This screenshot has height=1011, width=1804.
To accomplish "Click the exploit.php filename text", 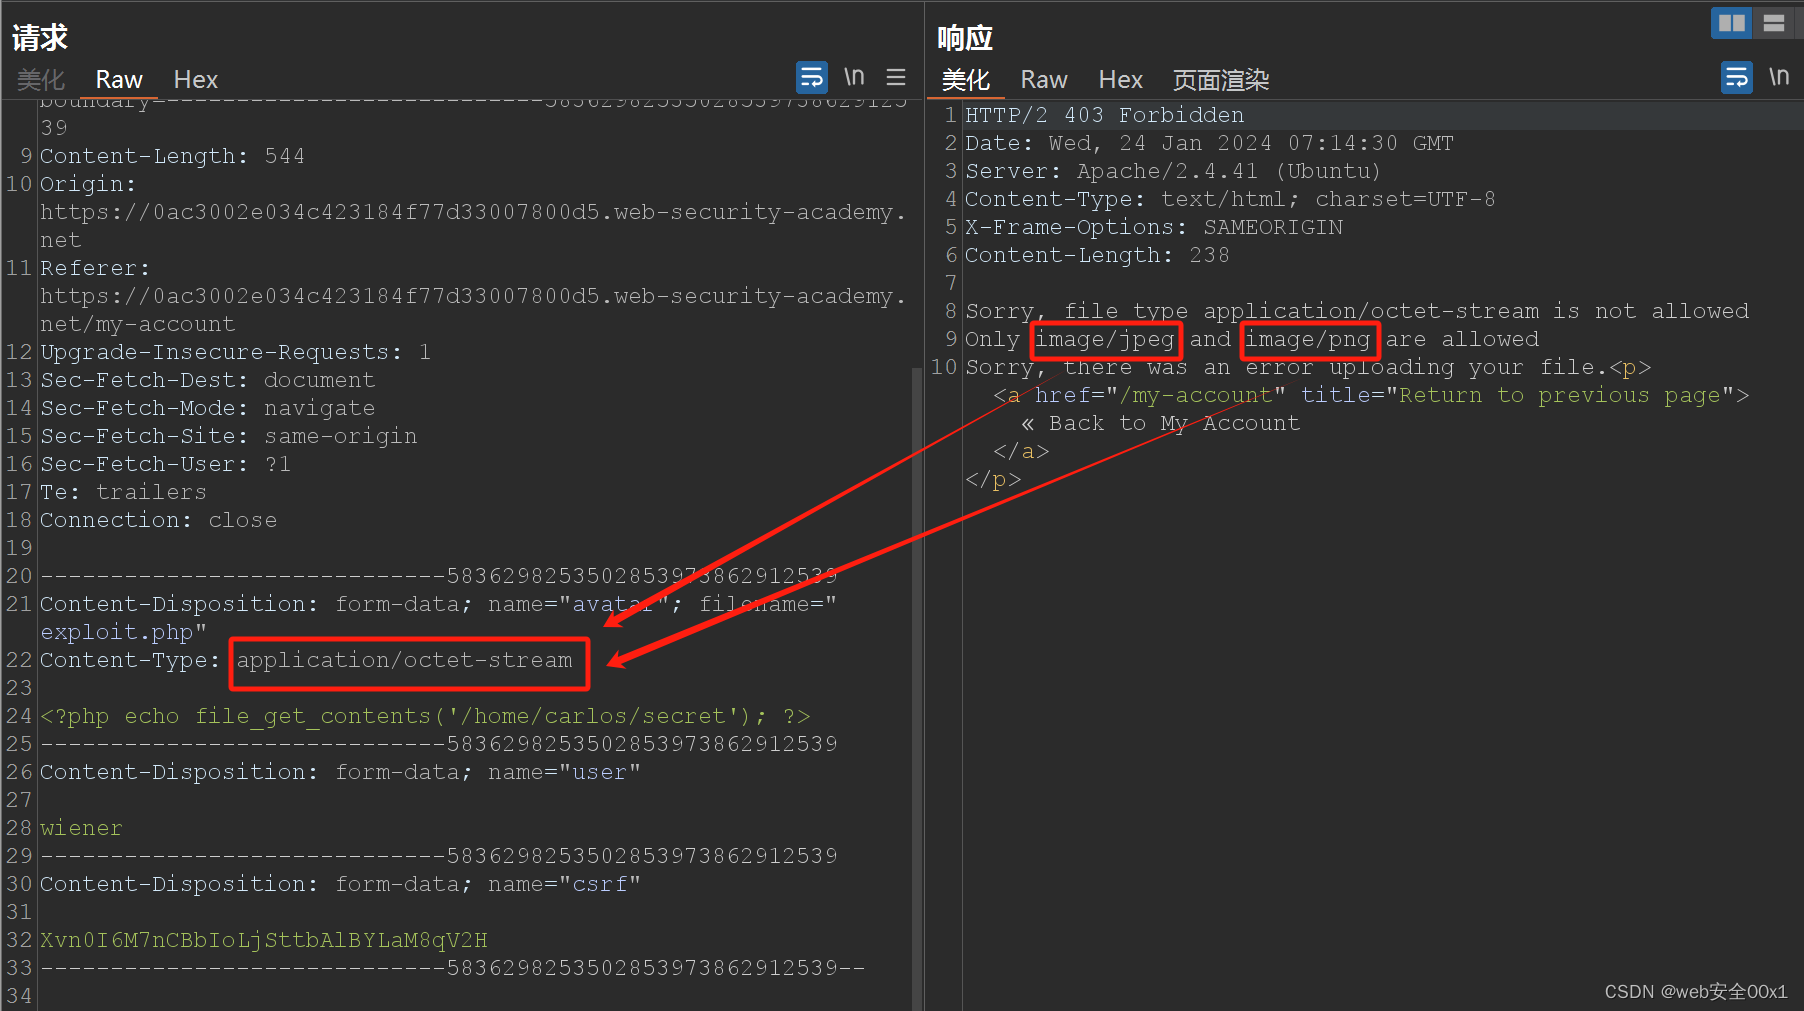I will (x=116, y=632).
